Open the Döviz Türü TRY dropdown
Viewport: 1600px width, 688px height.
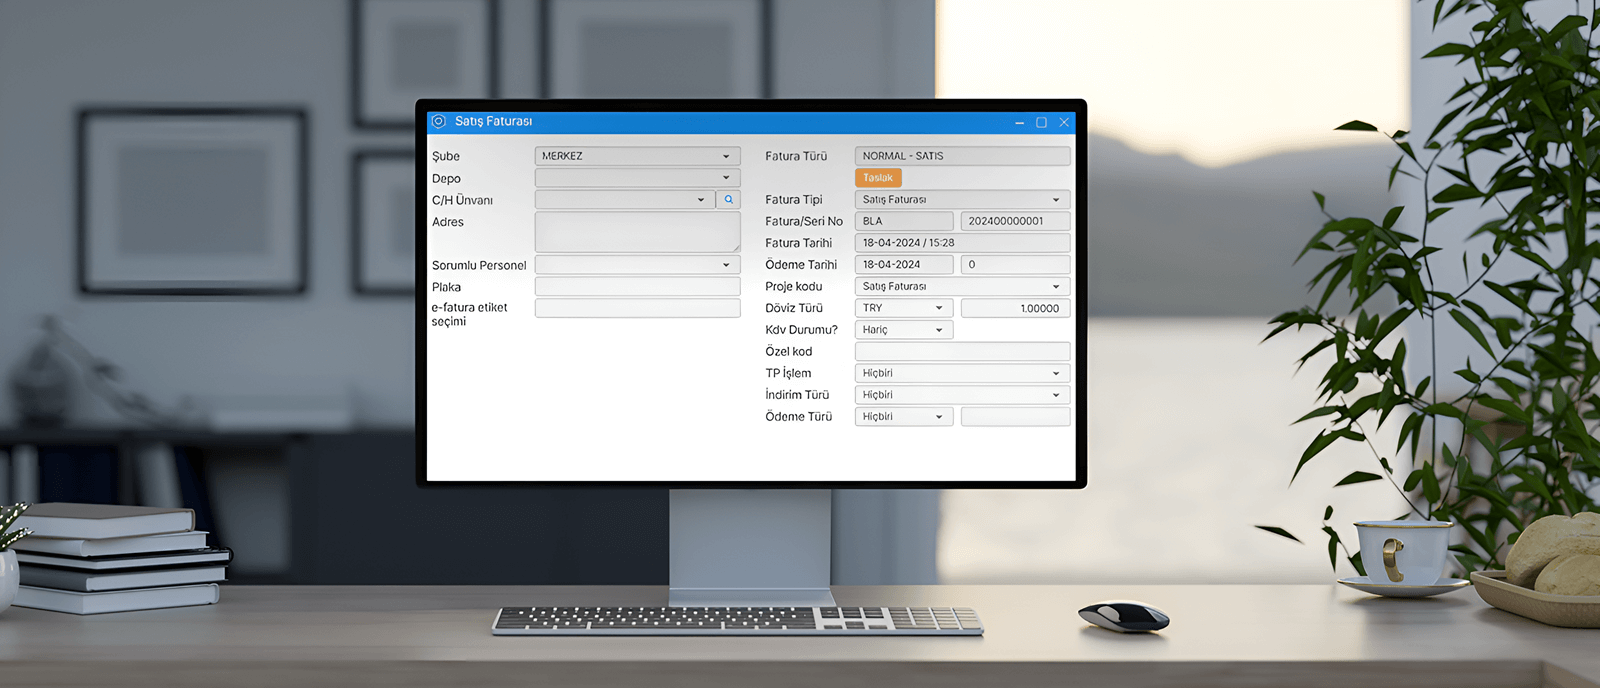click(904, 308)
